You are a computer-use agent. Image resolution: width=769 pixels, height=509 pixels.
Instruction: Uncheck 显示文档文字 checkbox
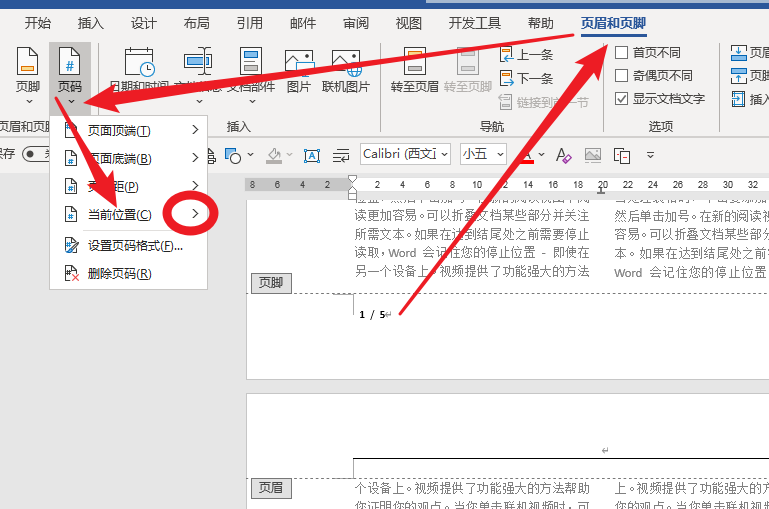621,99
